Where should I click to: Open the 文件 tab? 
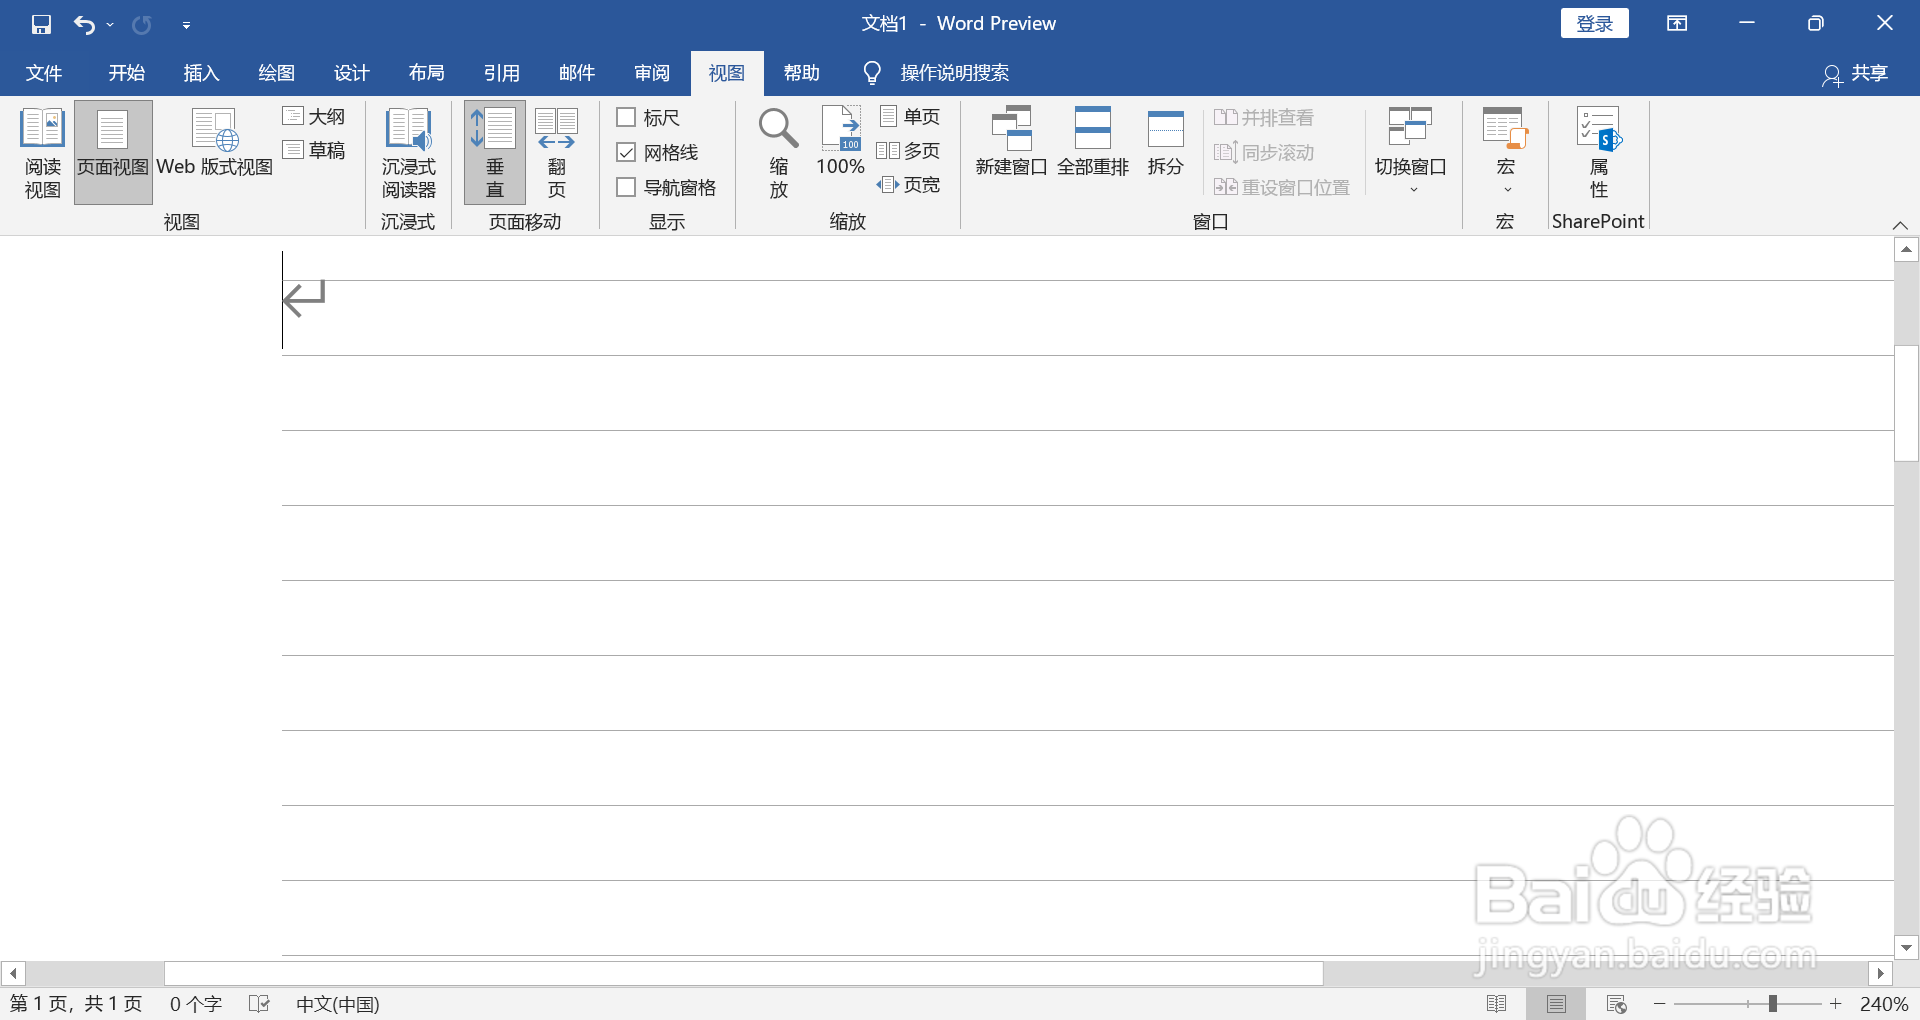(x=44, y=73)
